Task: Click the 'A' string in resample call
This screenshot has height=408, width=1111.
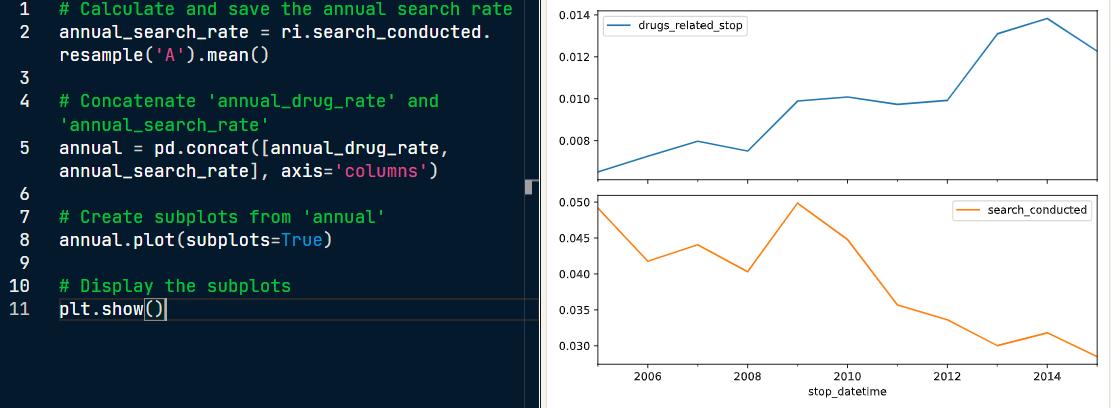Action: (170, 55)
